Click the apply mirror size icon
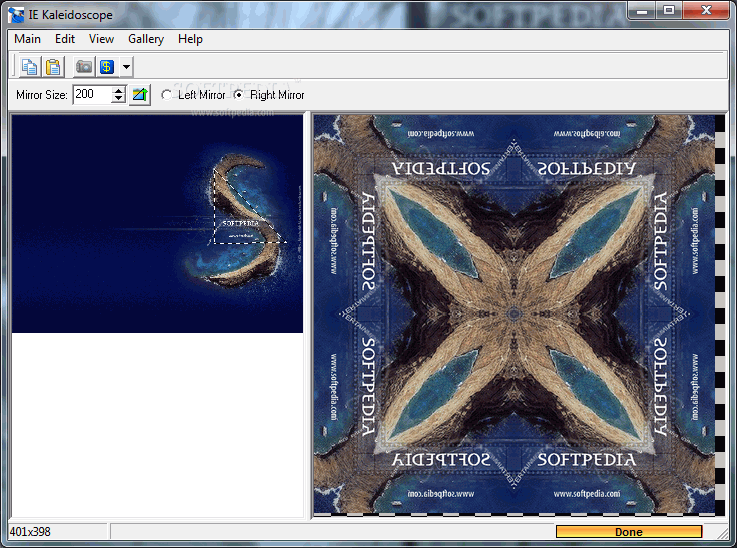 click(140, 94)
